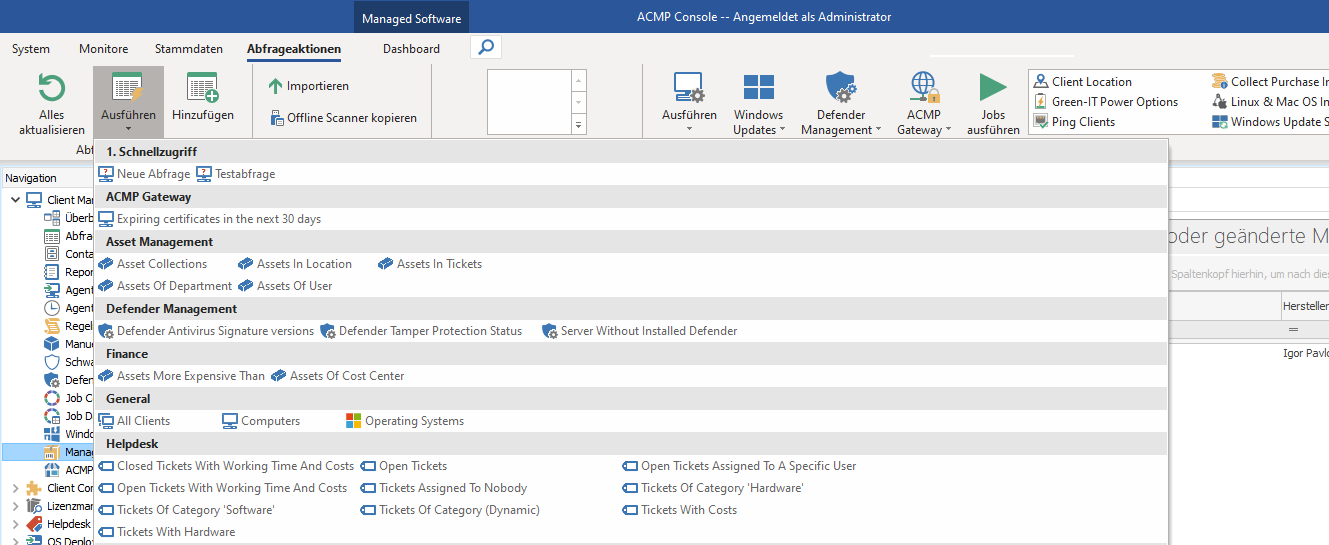The height and width of the screenshot is (545, 1329).
Task: Switch to the Stammdaten tab
Action: 190,49
